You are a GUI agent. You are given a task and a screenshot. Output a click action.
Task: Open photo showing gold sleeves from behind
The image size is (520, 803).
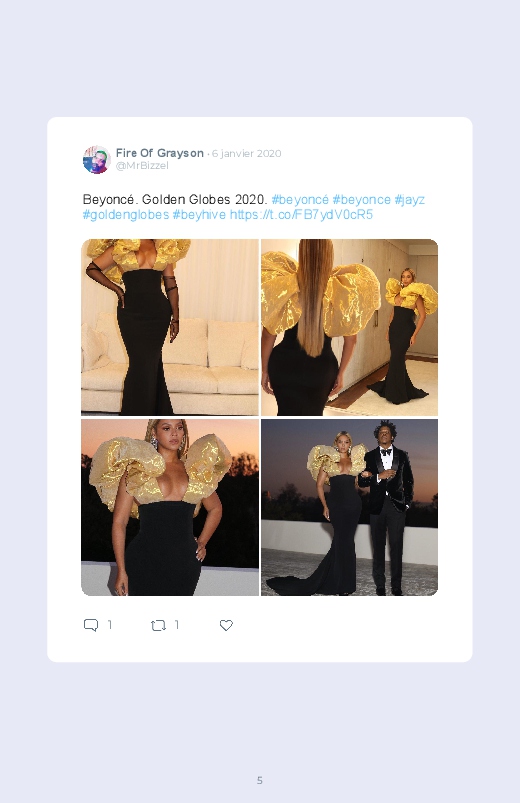click(349, 327)
